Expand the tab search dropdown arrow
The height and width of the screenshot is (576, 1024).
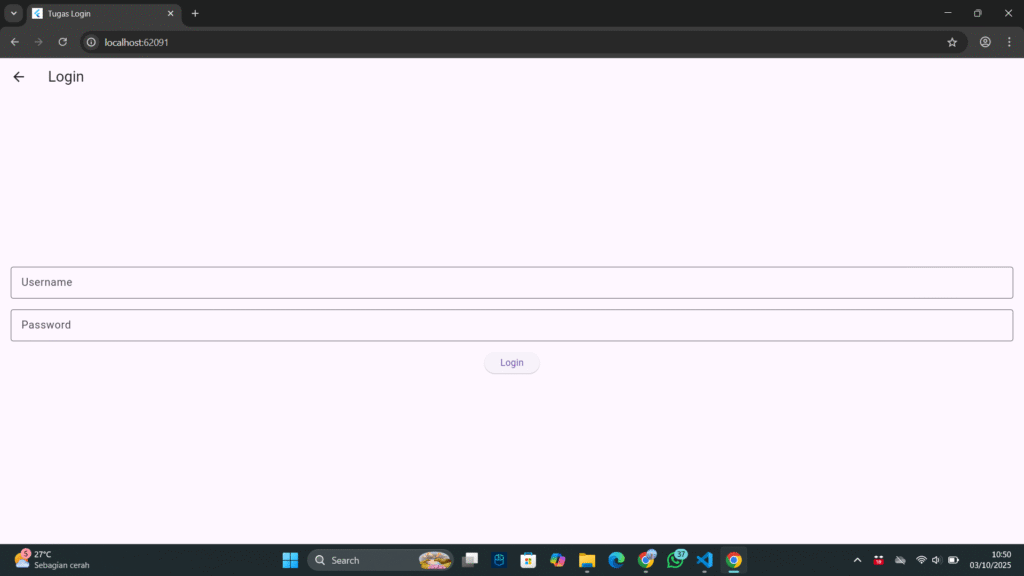(14, 13)
